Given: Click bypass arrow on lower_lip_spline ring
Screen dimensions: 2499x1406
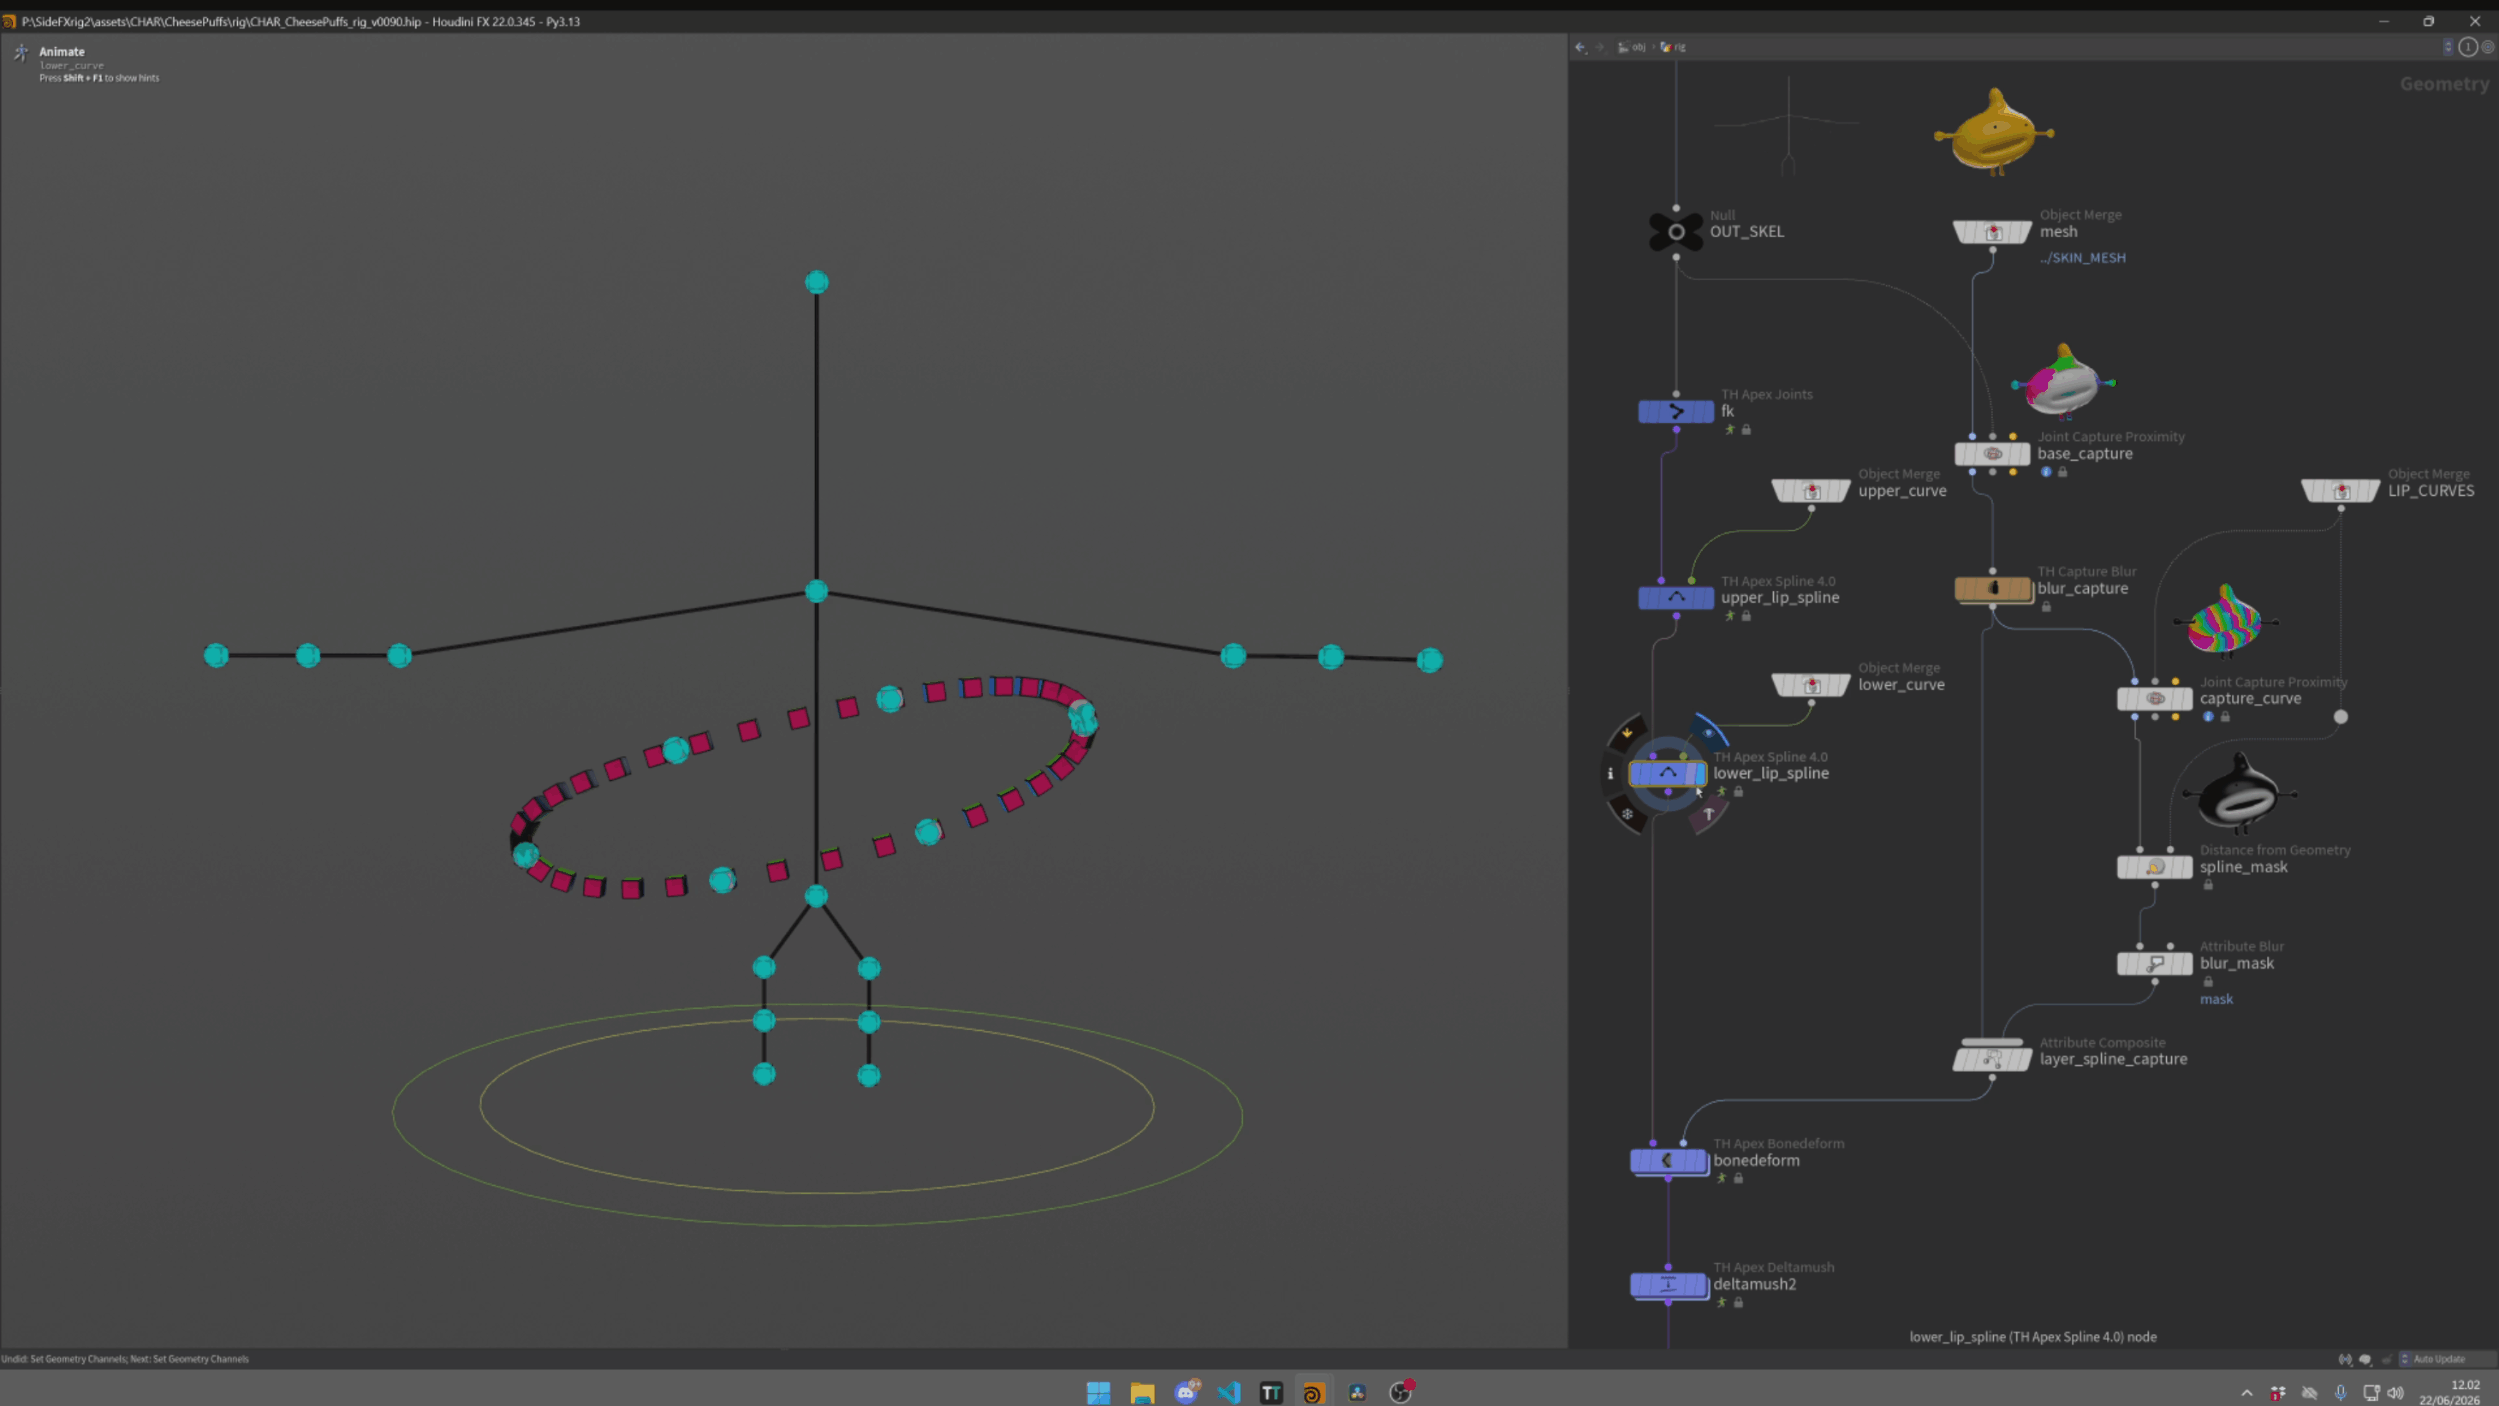Looking at the screenshot, I should (1627, 732).
